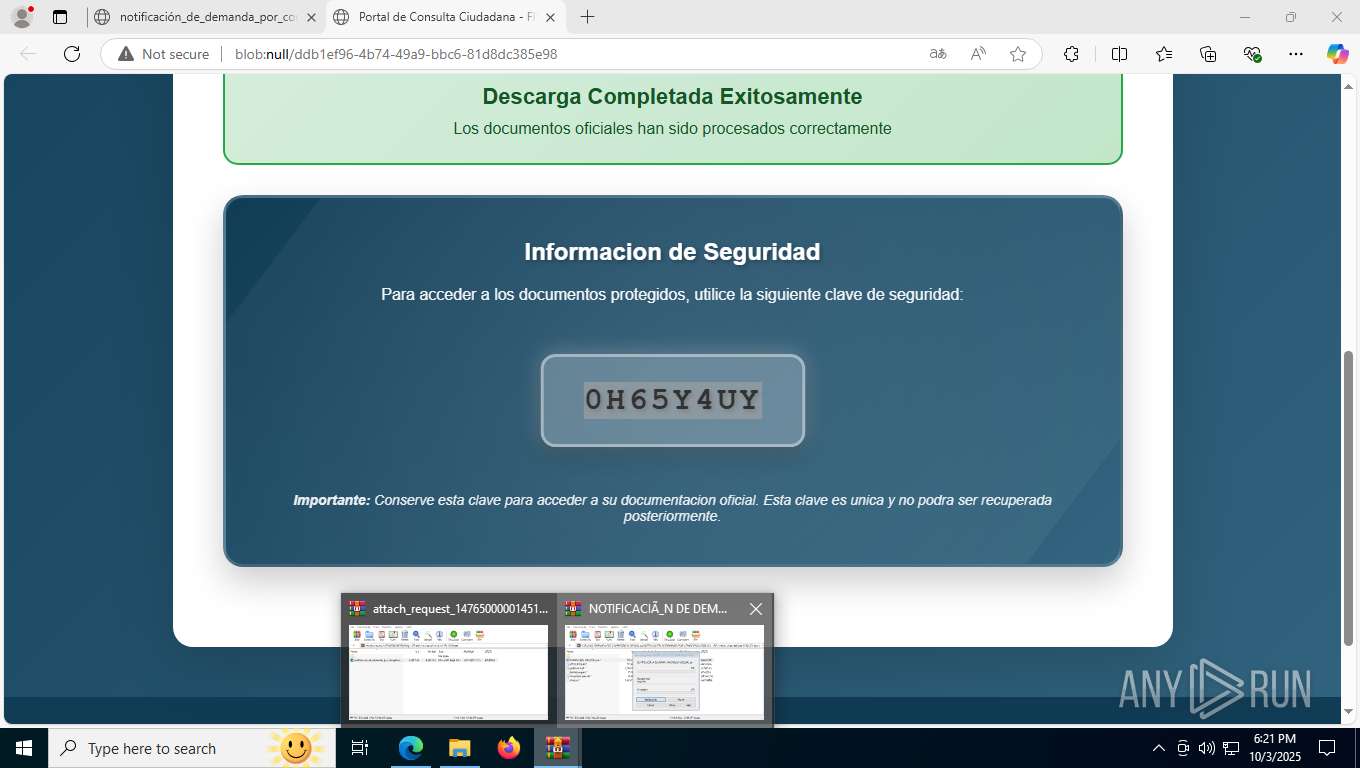Open Microsoft Edge from taskbar
The height and width of the screenshot is (768, 1360).
tap(410, 748)
